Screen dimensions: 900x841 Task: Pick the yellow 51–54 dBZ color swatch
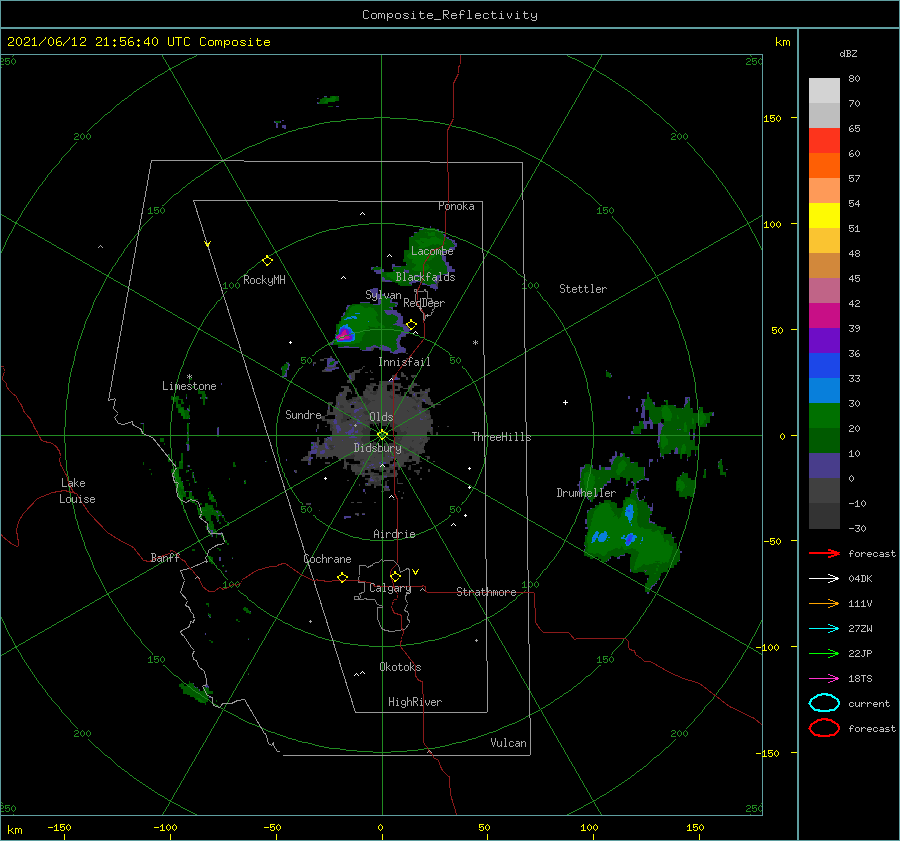point(824,216)
